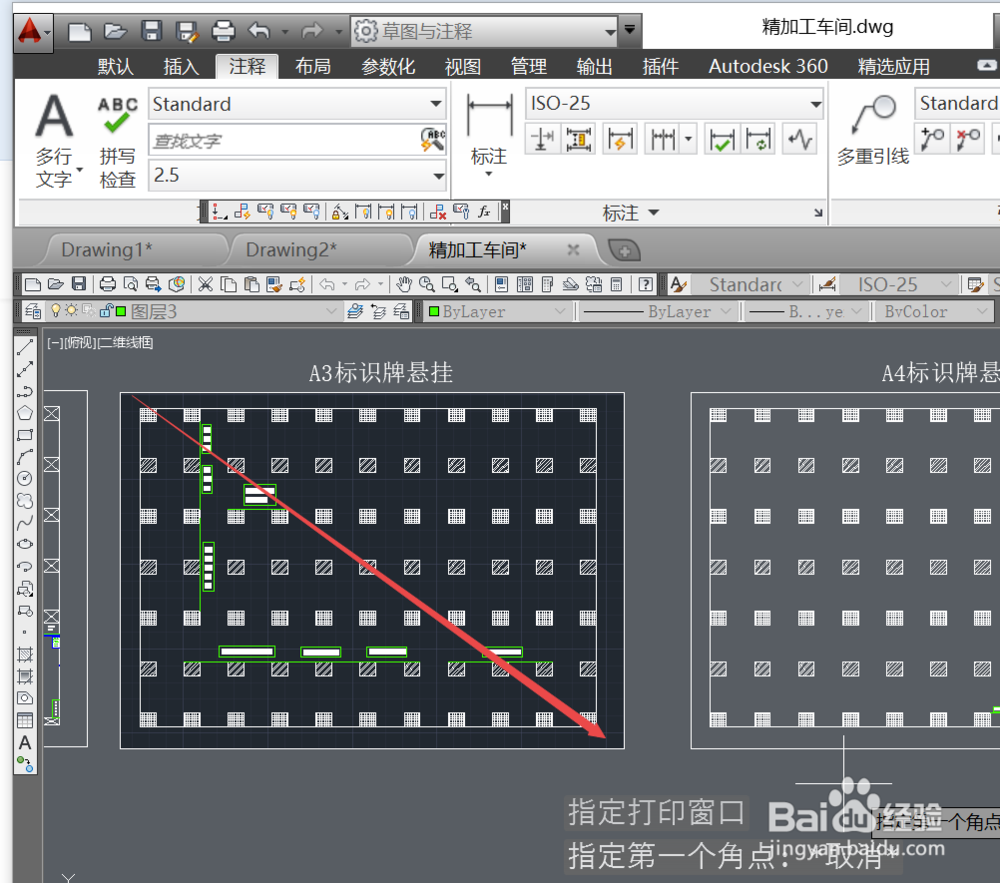
Task: Select the Revision Cloud tool
Action: [25, 500]
